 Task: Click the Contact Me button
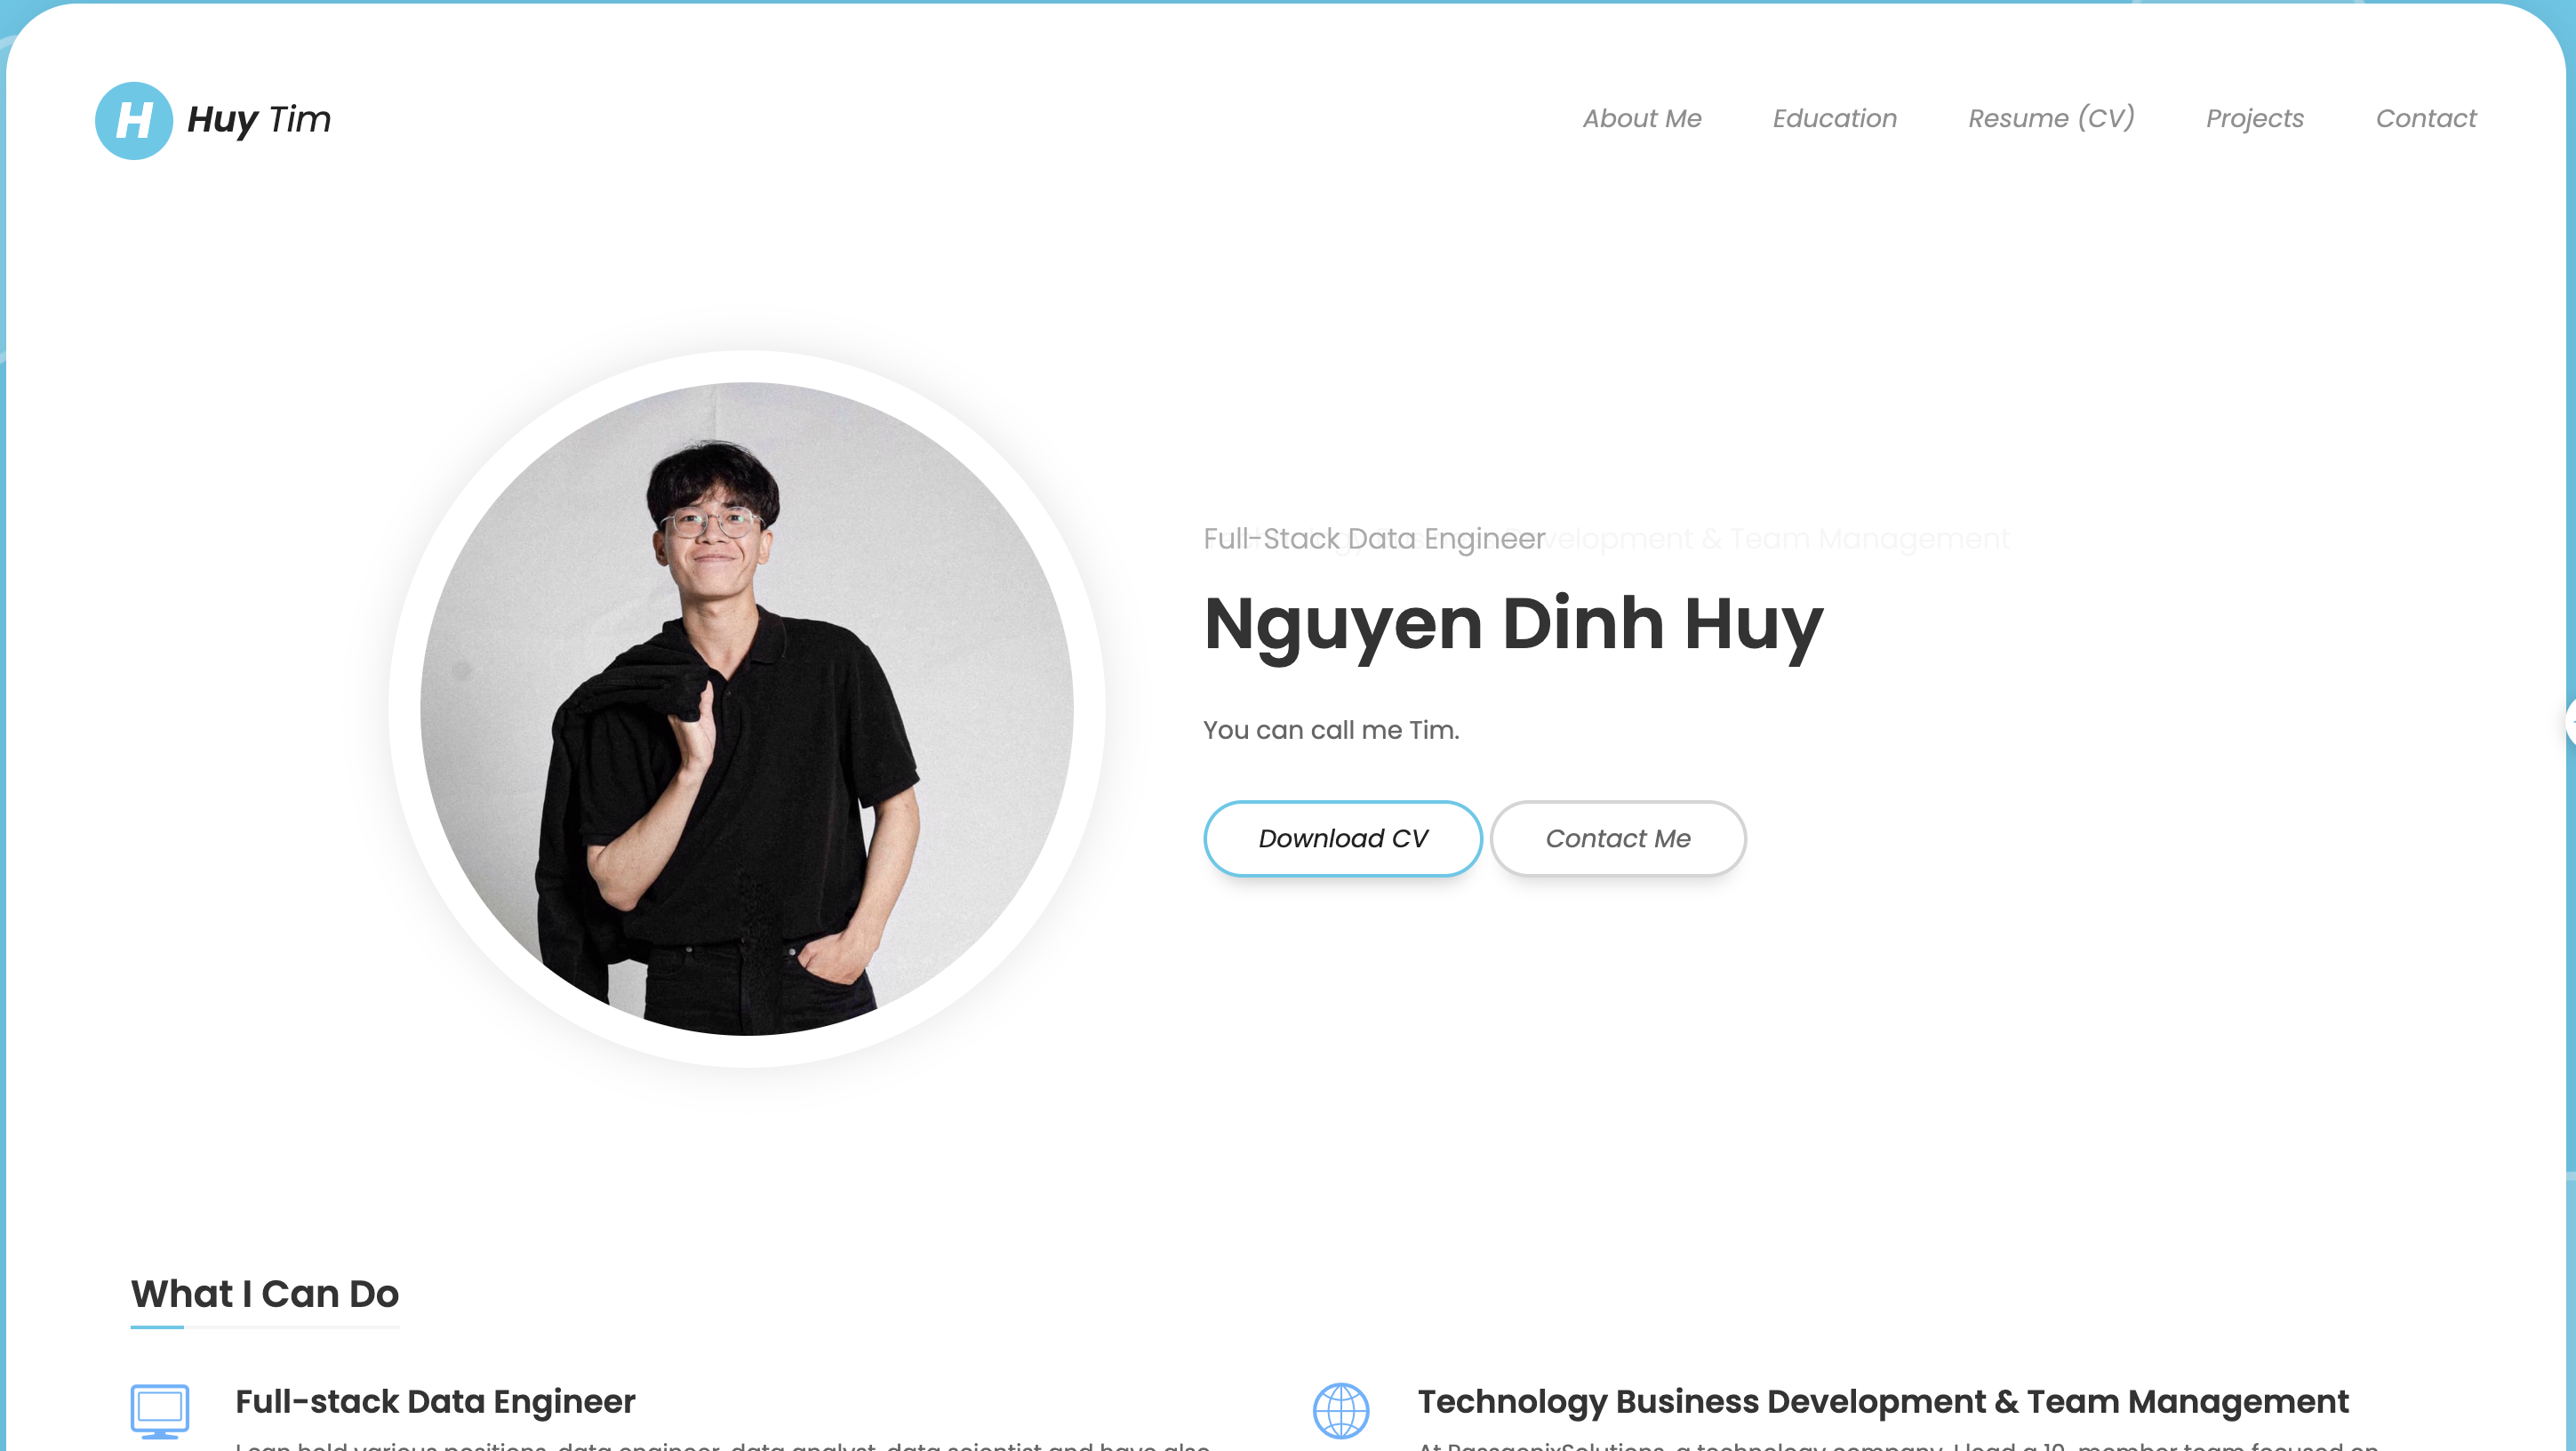[x=1617, y=838]
